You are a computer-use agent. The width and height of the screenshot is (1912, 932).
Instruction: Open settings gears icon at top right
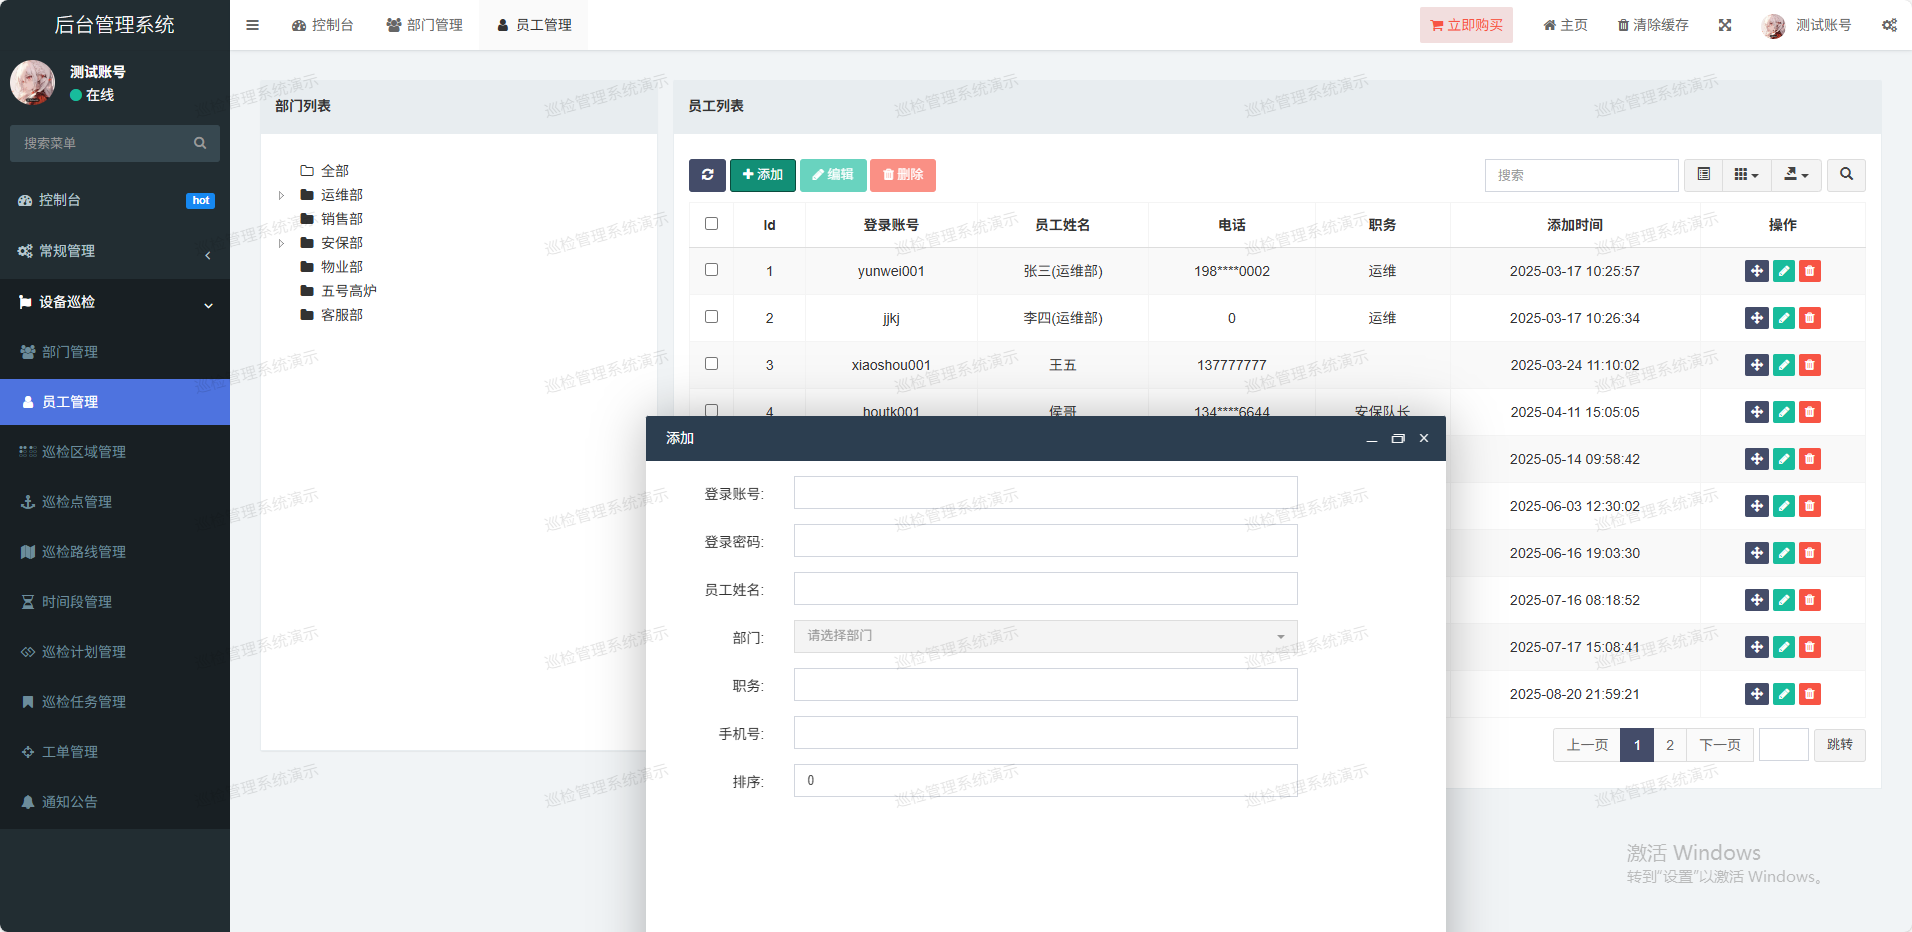[x=1889, y=25]
